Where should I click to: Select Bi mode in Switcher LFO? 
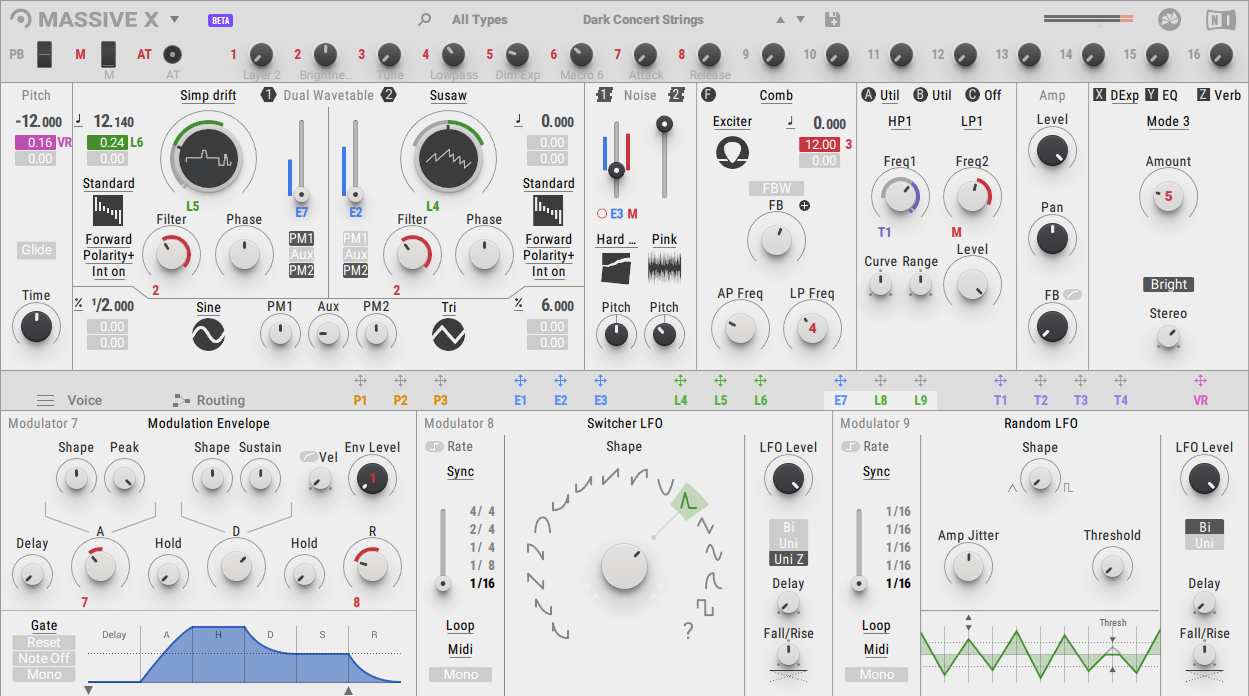point(788,527)
